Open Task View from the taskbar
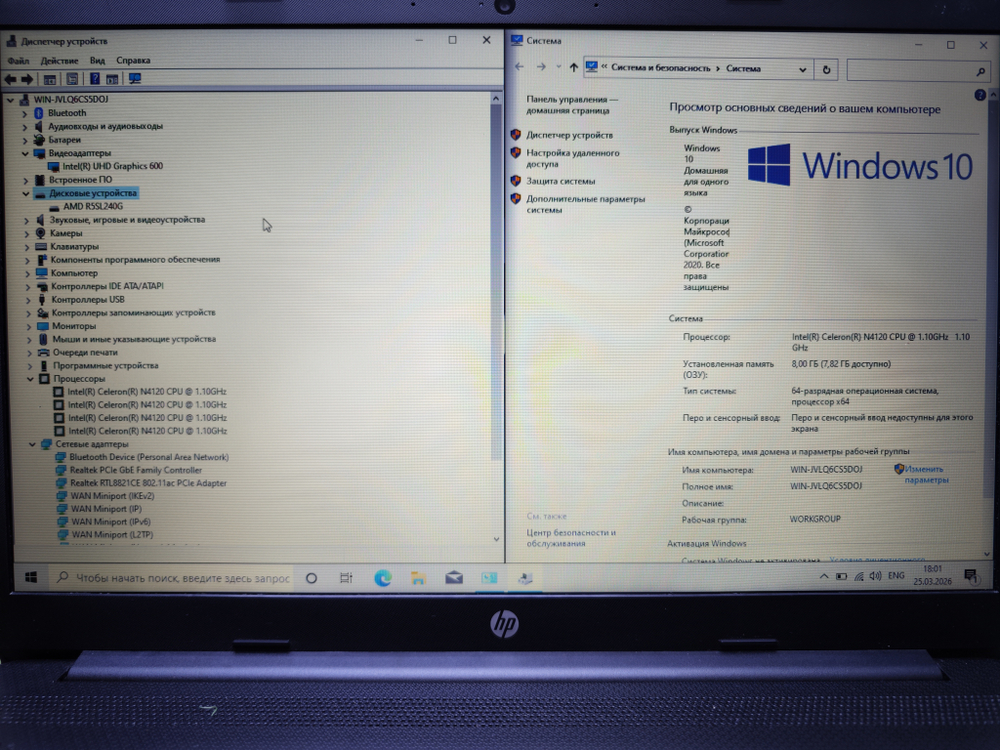The image size is (1000, 750). pyautogui.click(x=344, y=578)
